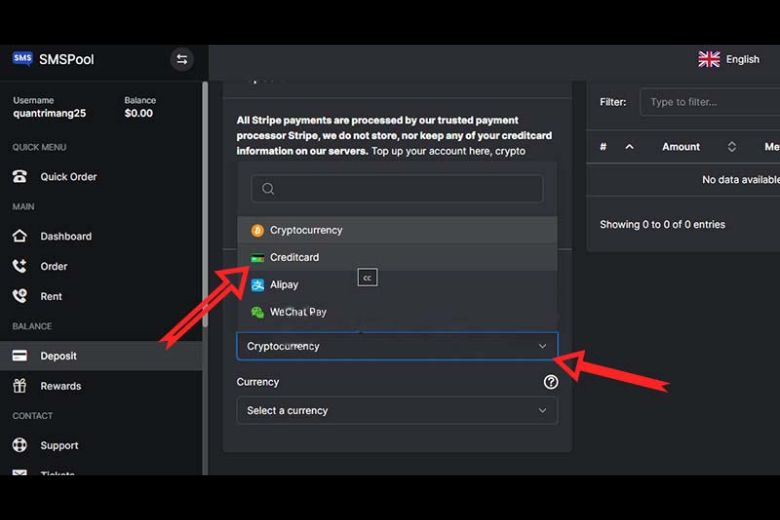Select Alipay payment option
Image resolution: width=780 pixels, height=520 pixels.
(284, 285)
